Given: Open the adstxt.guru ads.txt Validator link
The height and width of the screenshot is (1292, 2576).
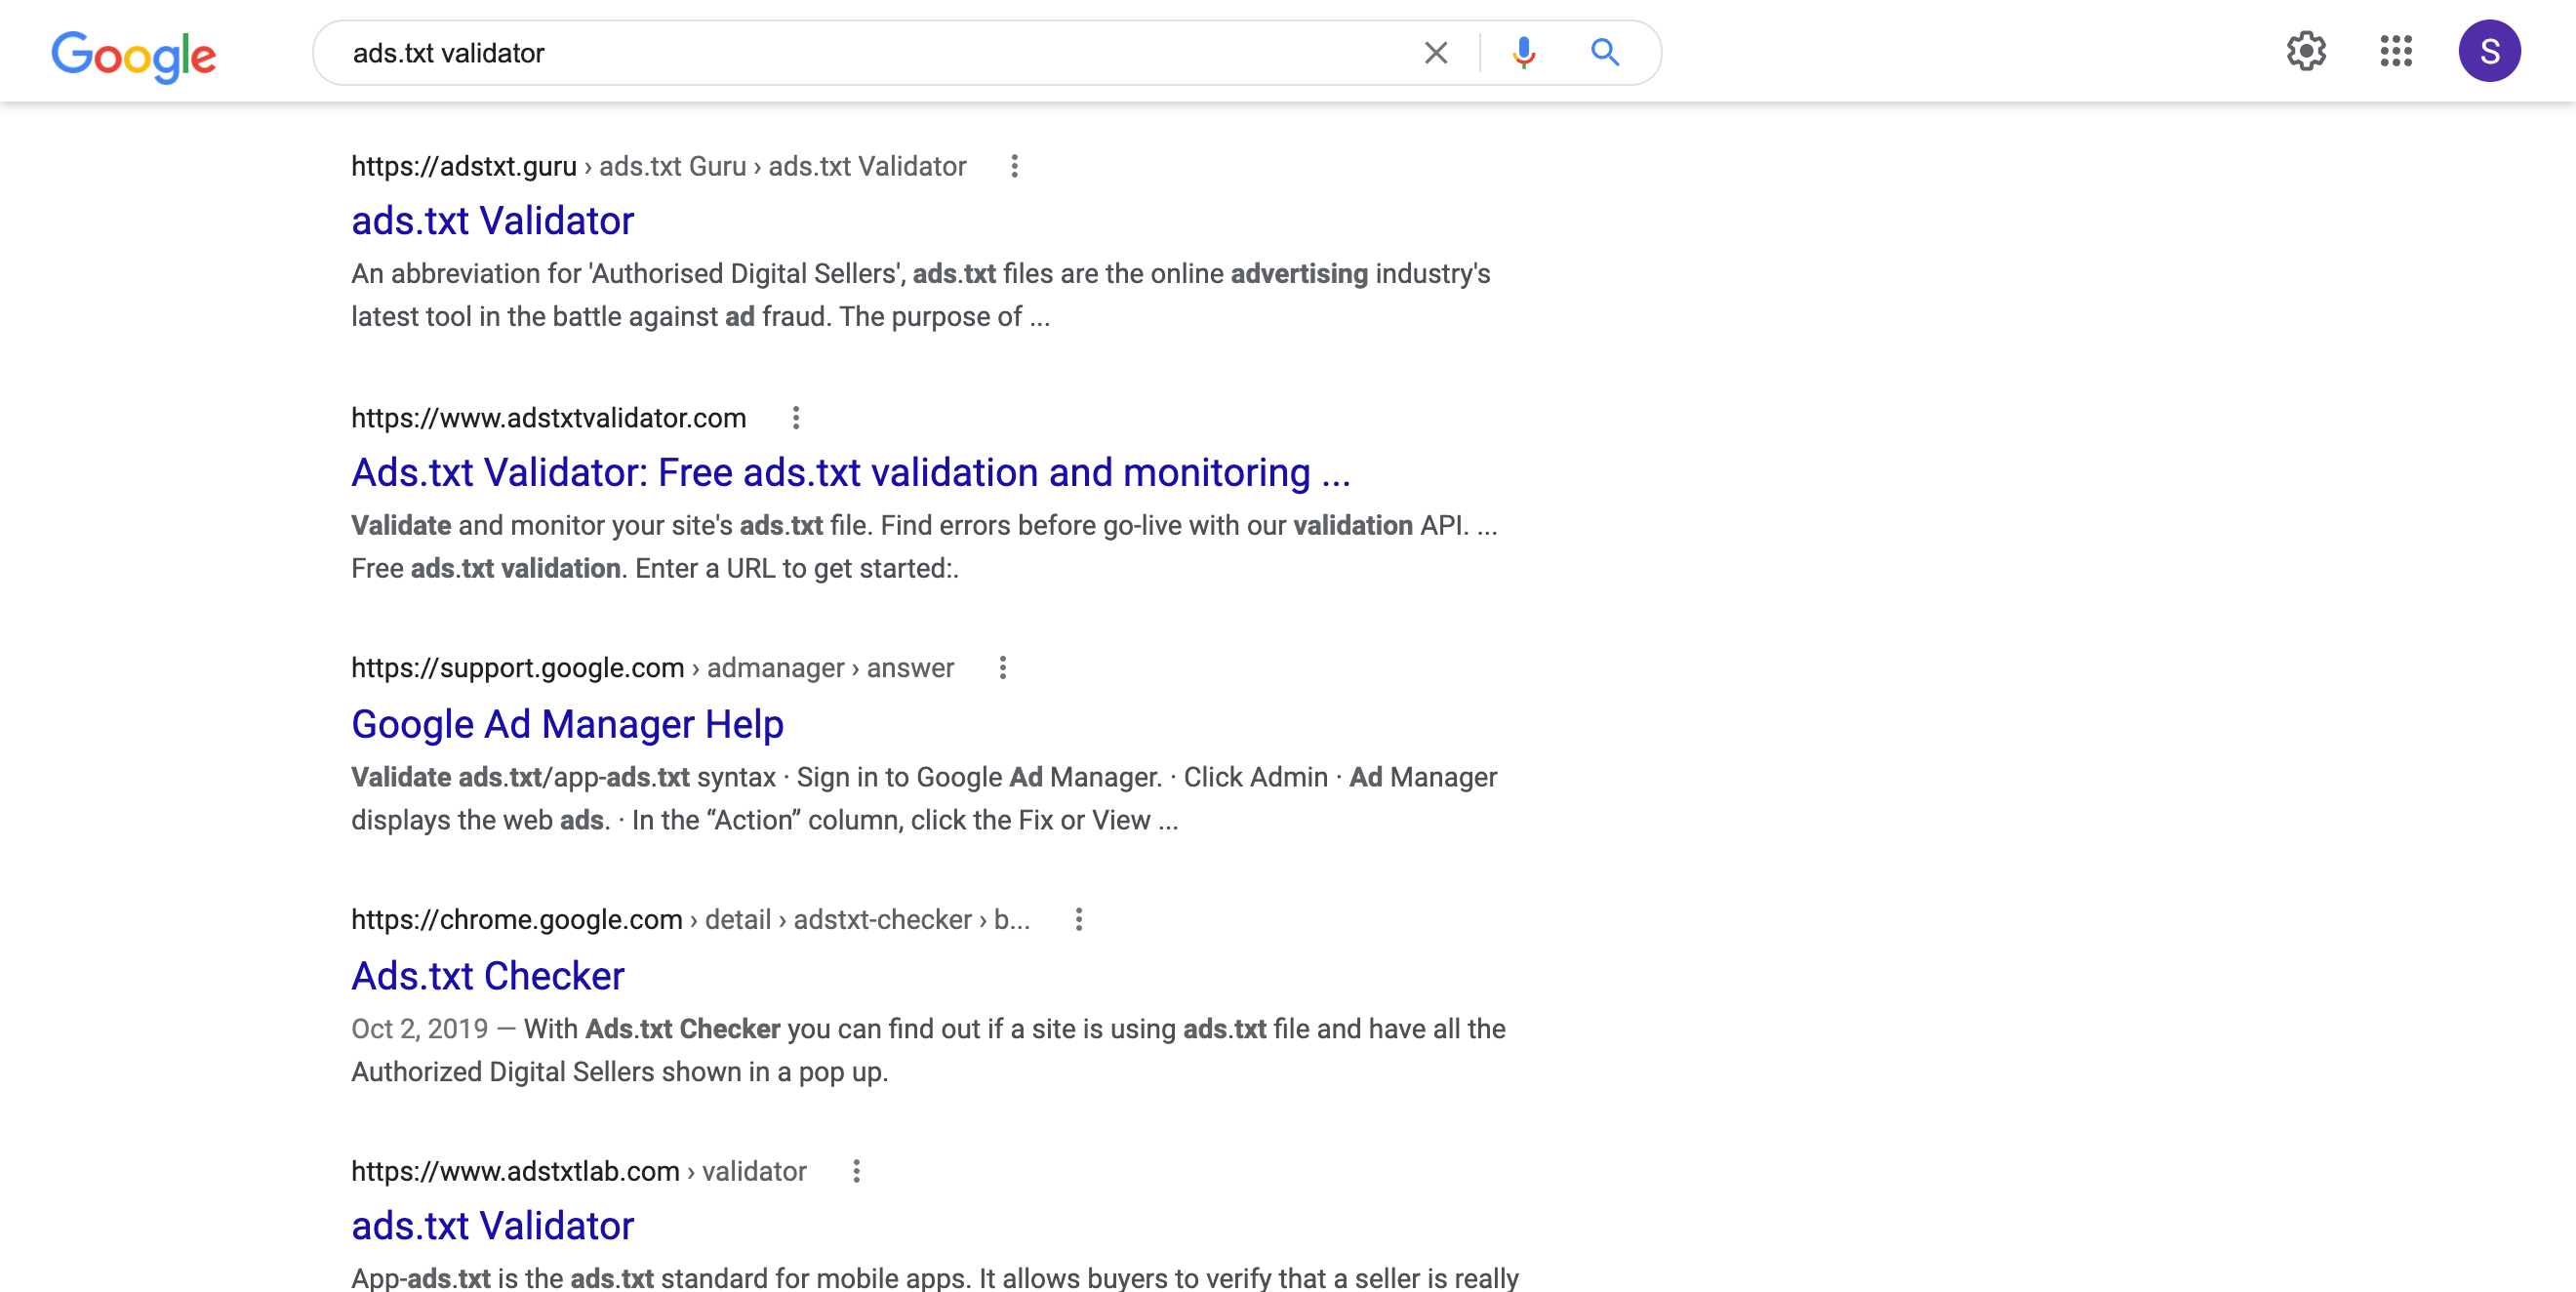Looking at the screenshot, I should (493, 221).
